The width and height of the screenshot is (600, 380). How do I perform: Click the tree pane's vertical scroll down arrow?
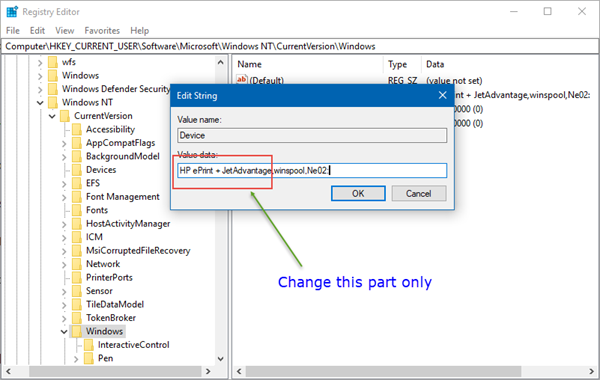pos(221,359)
